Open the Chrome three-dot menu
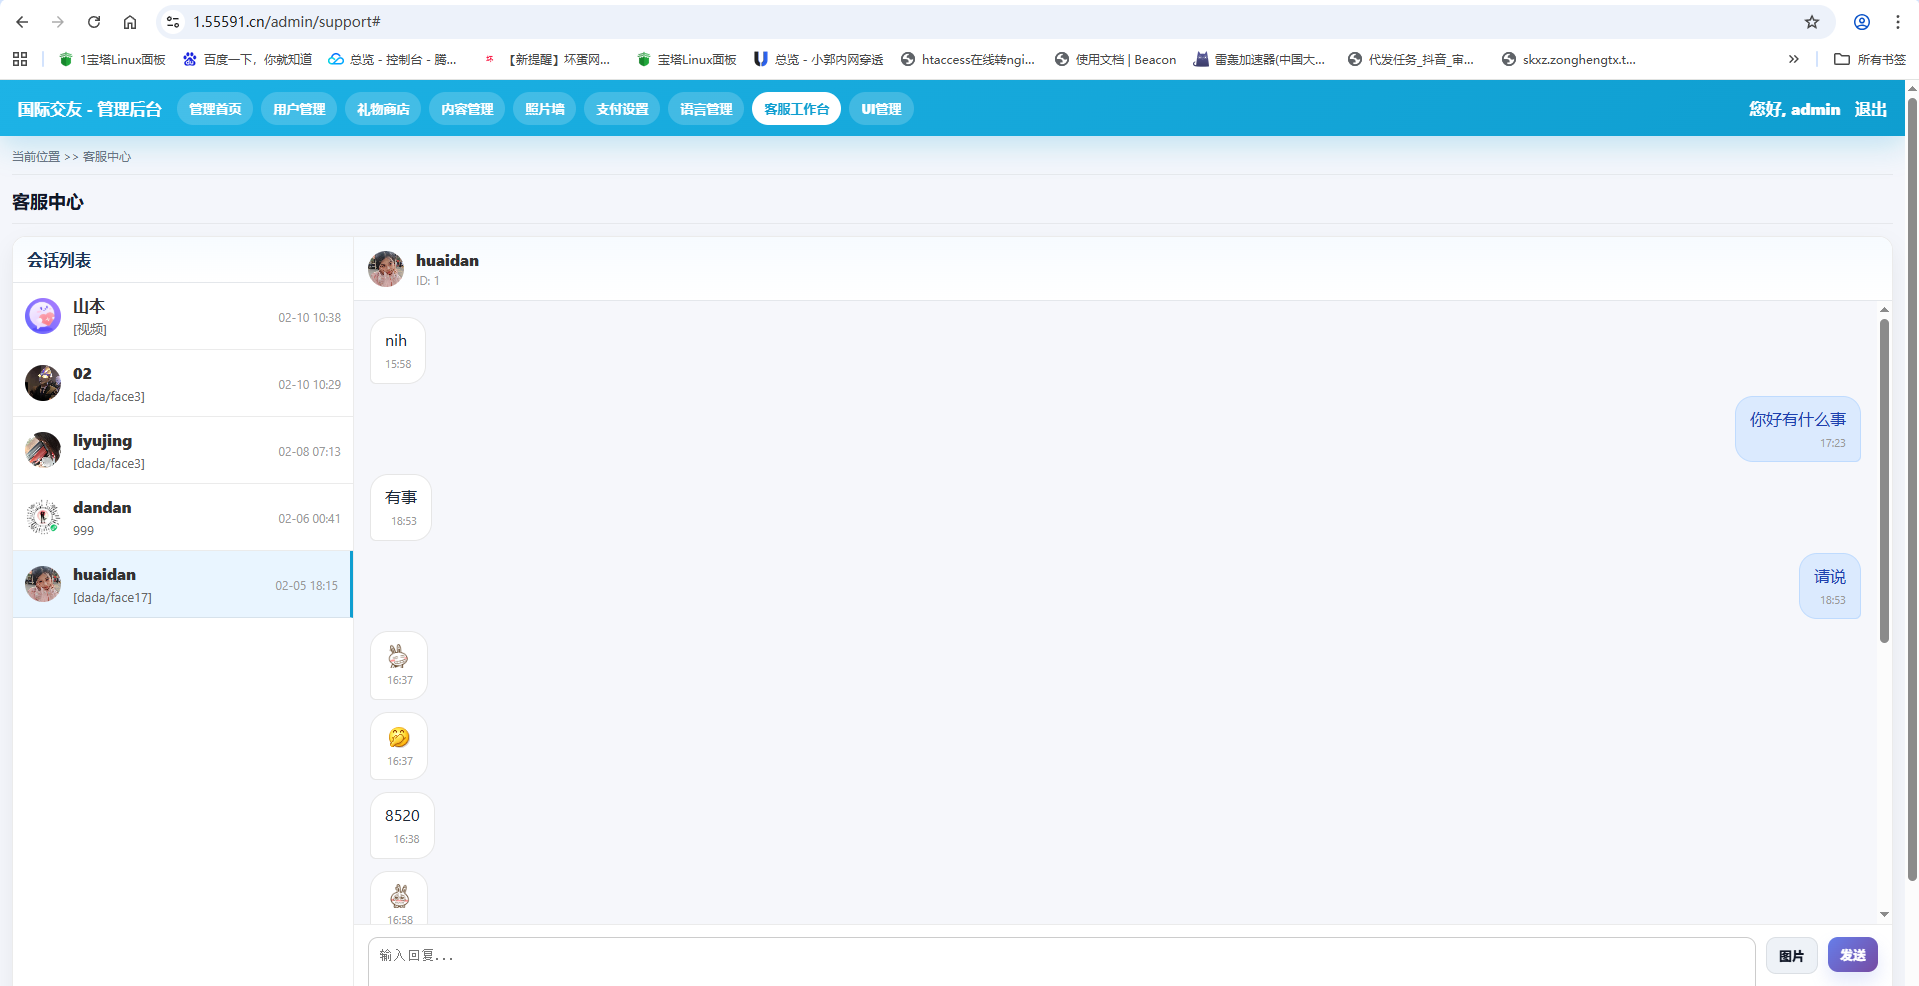Screen dimensions: 1919x986 tap(1897, 22)
